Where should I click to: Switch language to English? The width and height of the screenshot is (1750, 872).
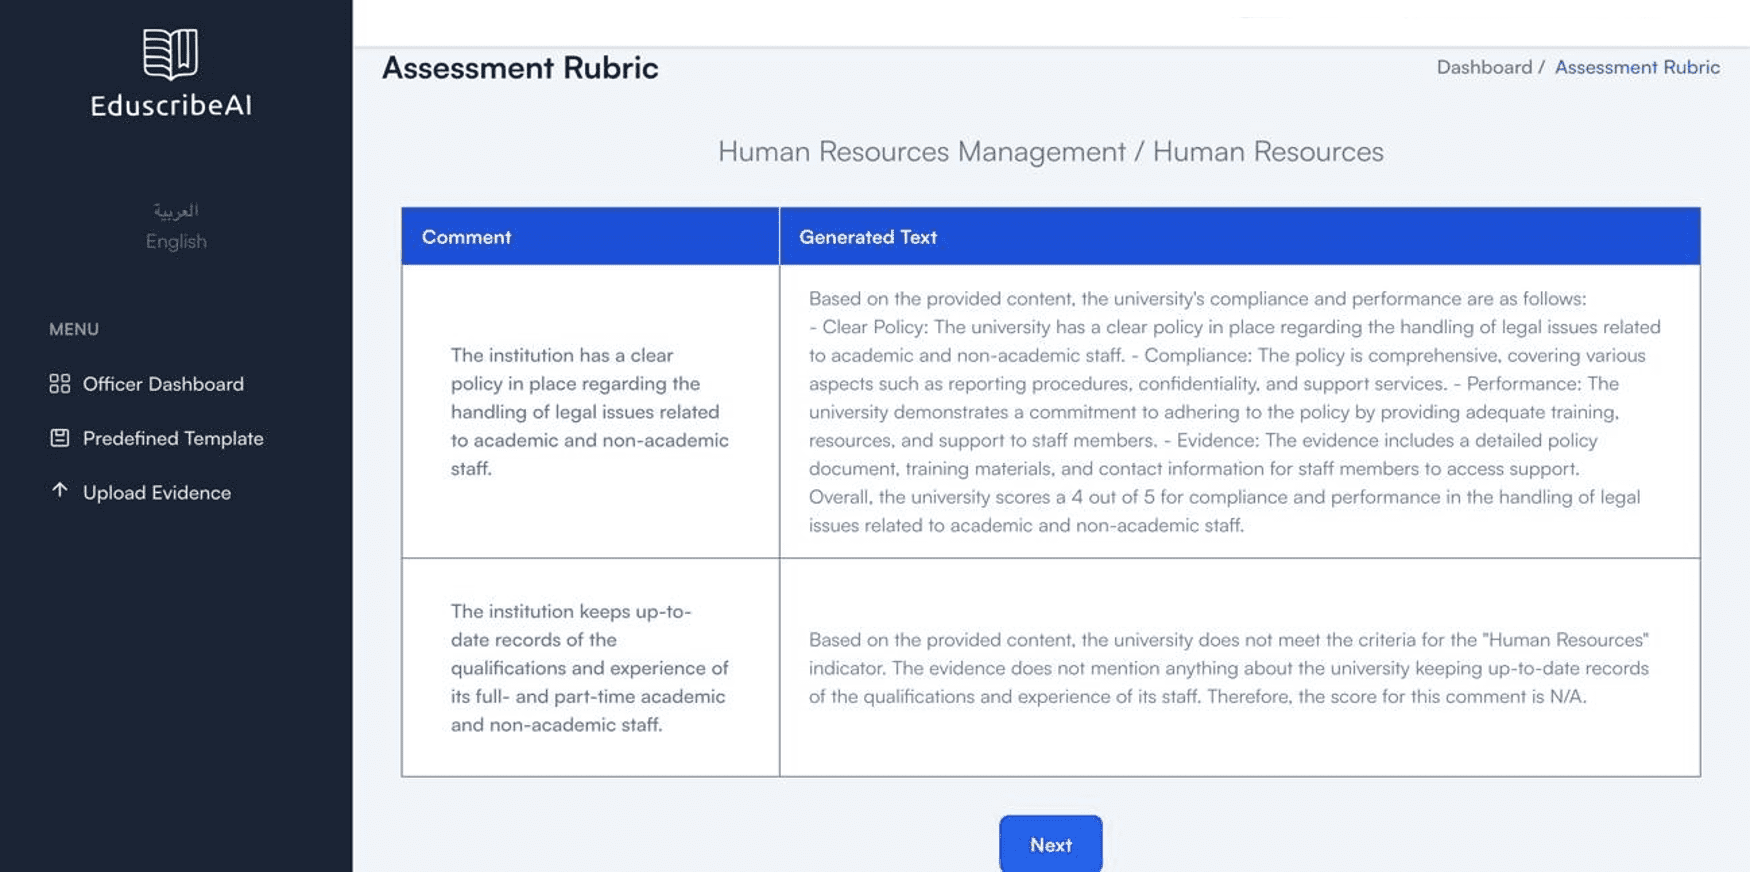point(176,241)
